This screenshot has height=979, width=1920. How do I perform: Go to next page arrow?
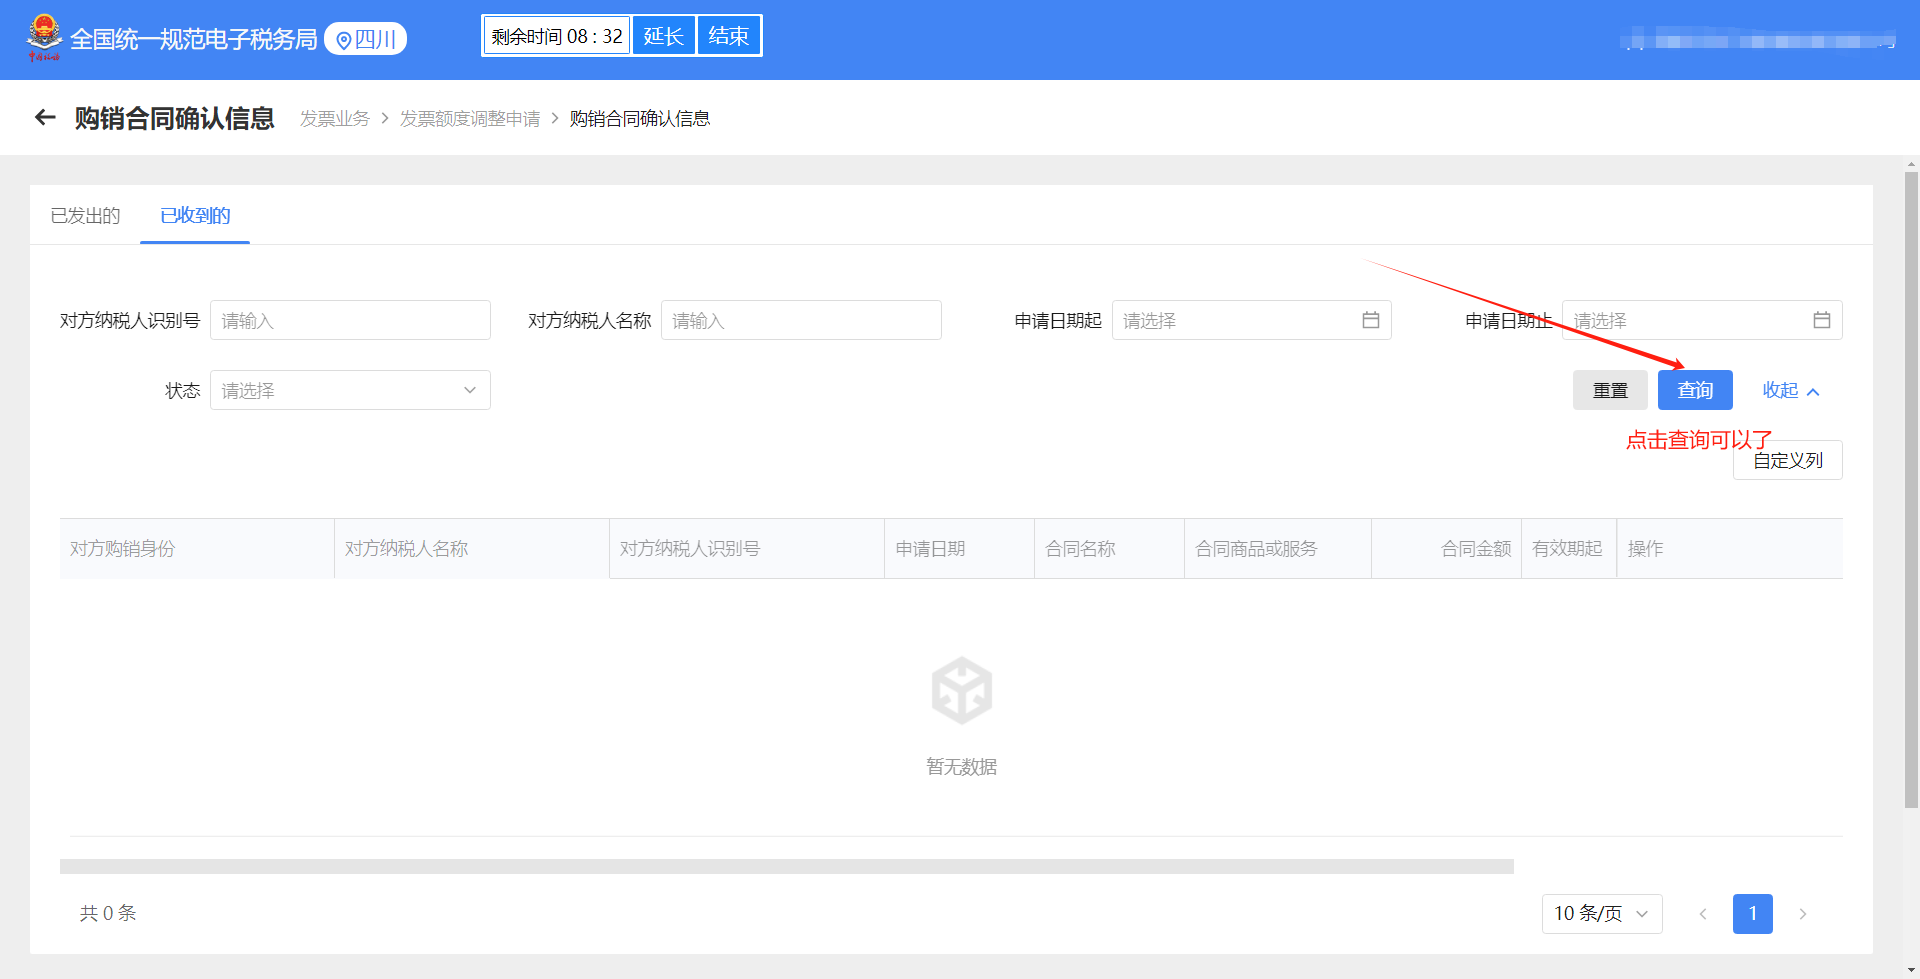[1802, 914]
